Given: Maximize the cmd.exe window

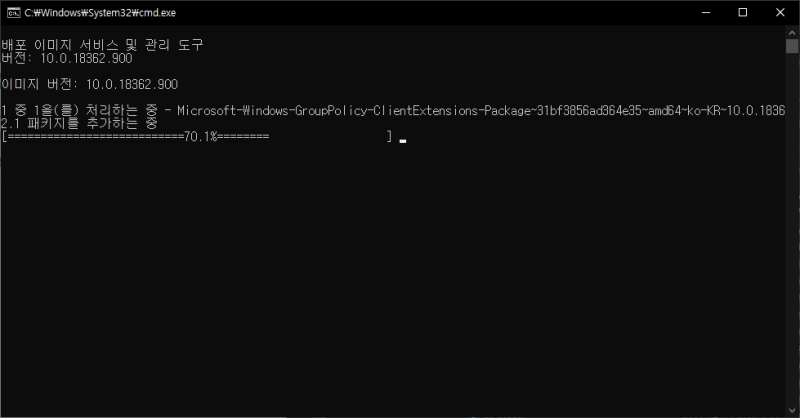Looking at the screenshot, I should pyautogui.click(x=743, y=12).
